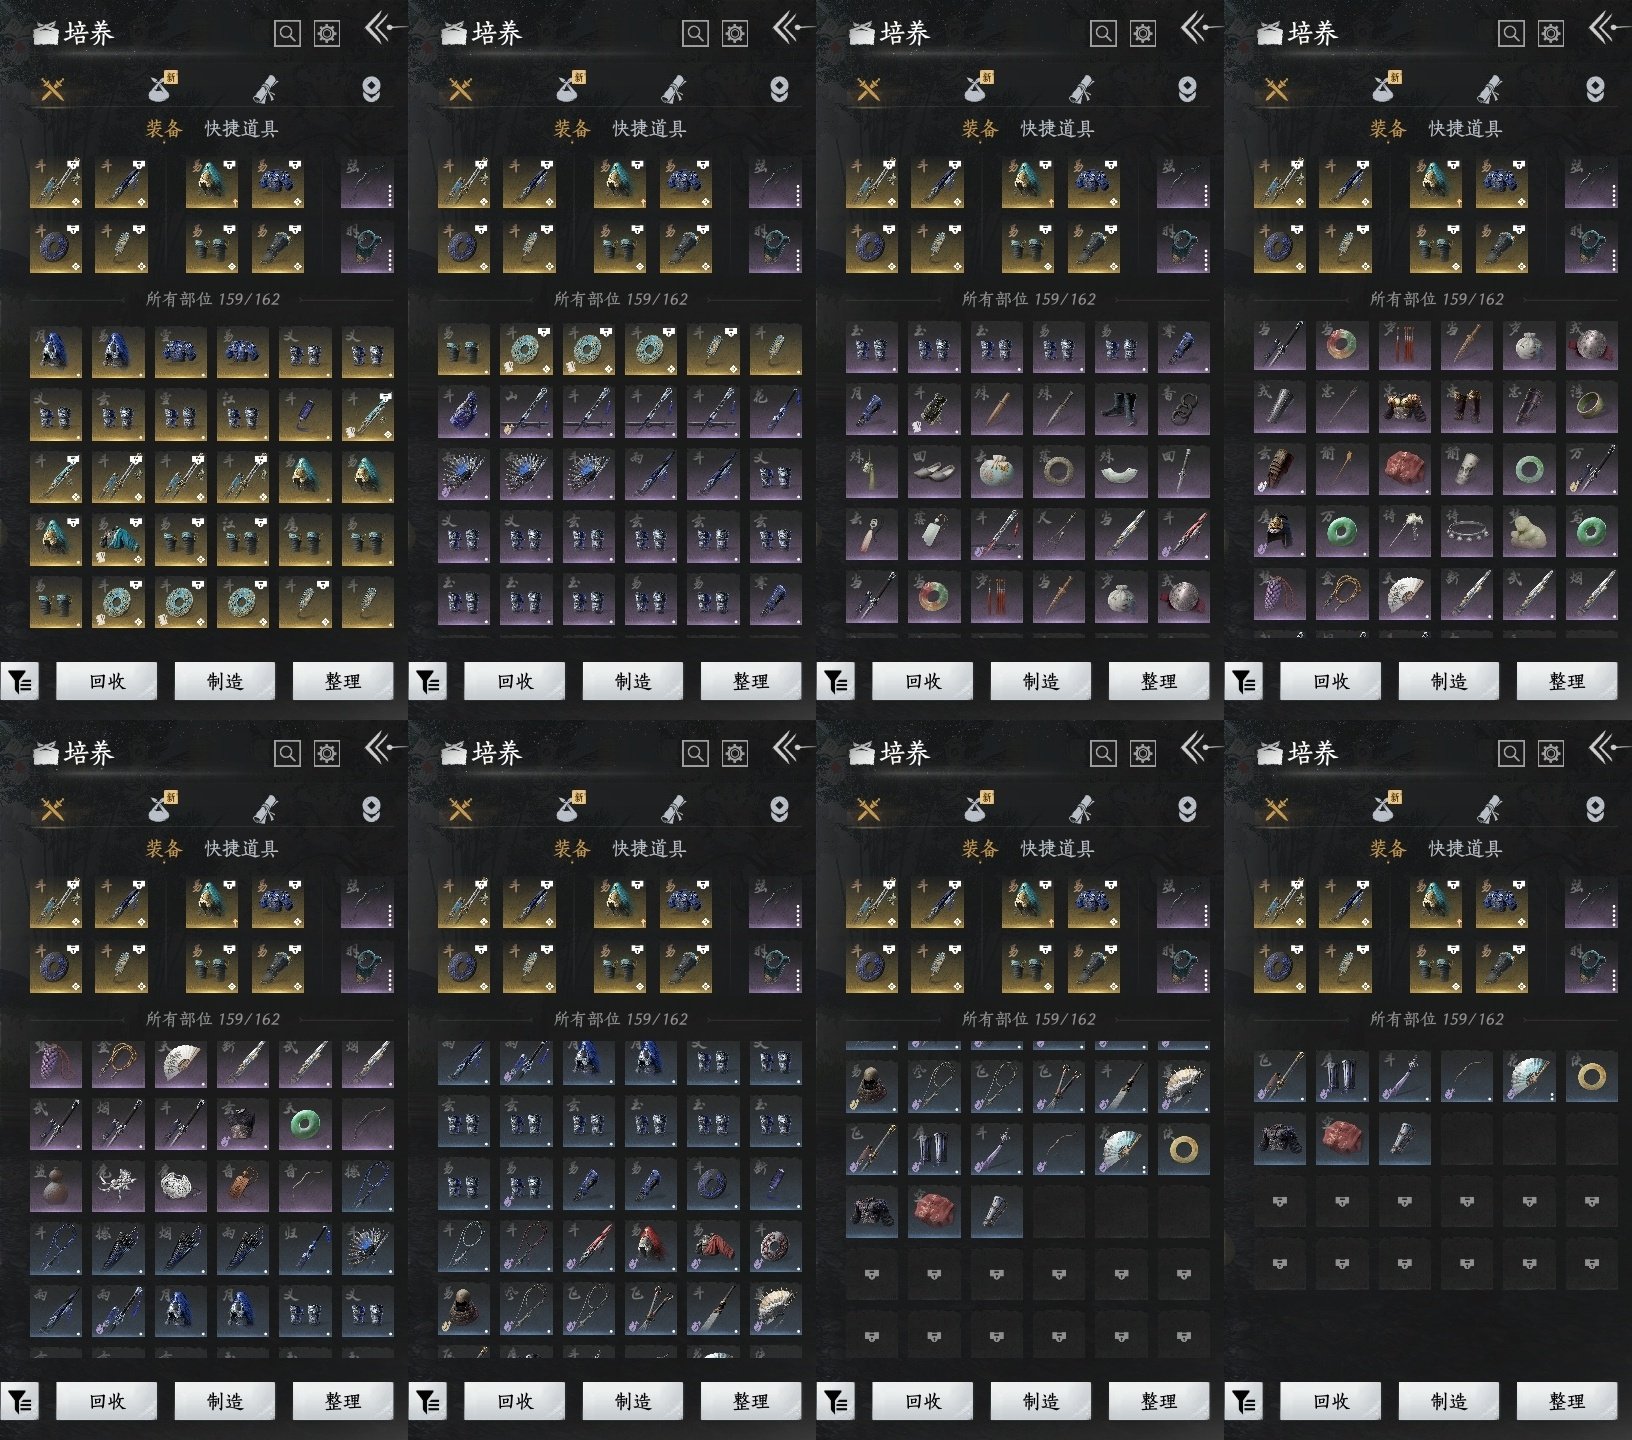Open search in the black boots panel

click(x=1103, y=33)
